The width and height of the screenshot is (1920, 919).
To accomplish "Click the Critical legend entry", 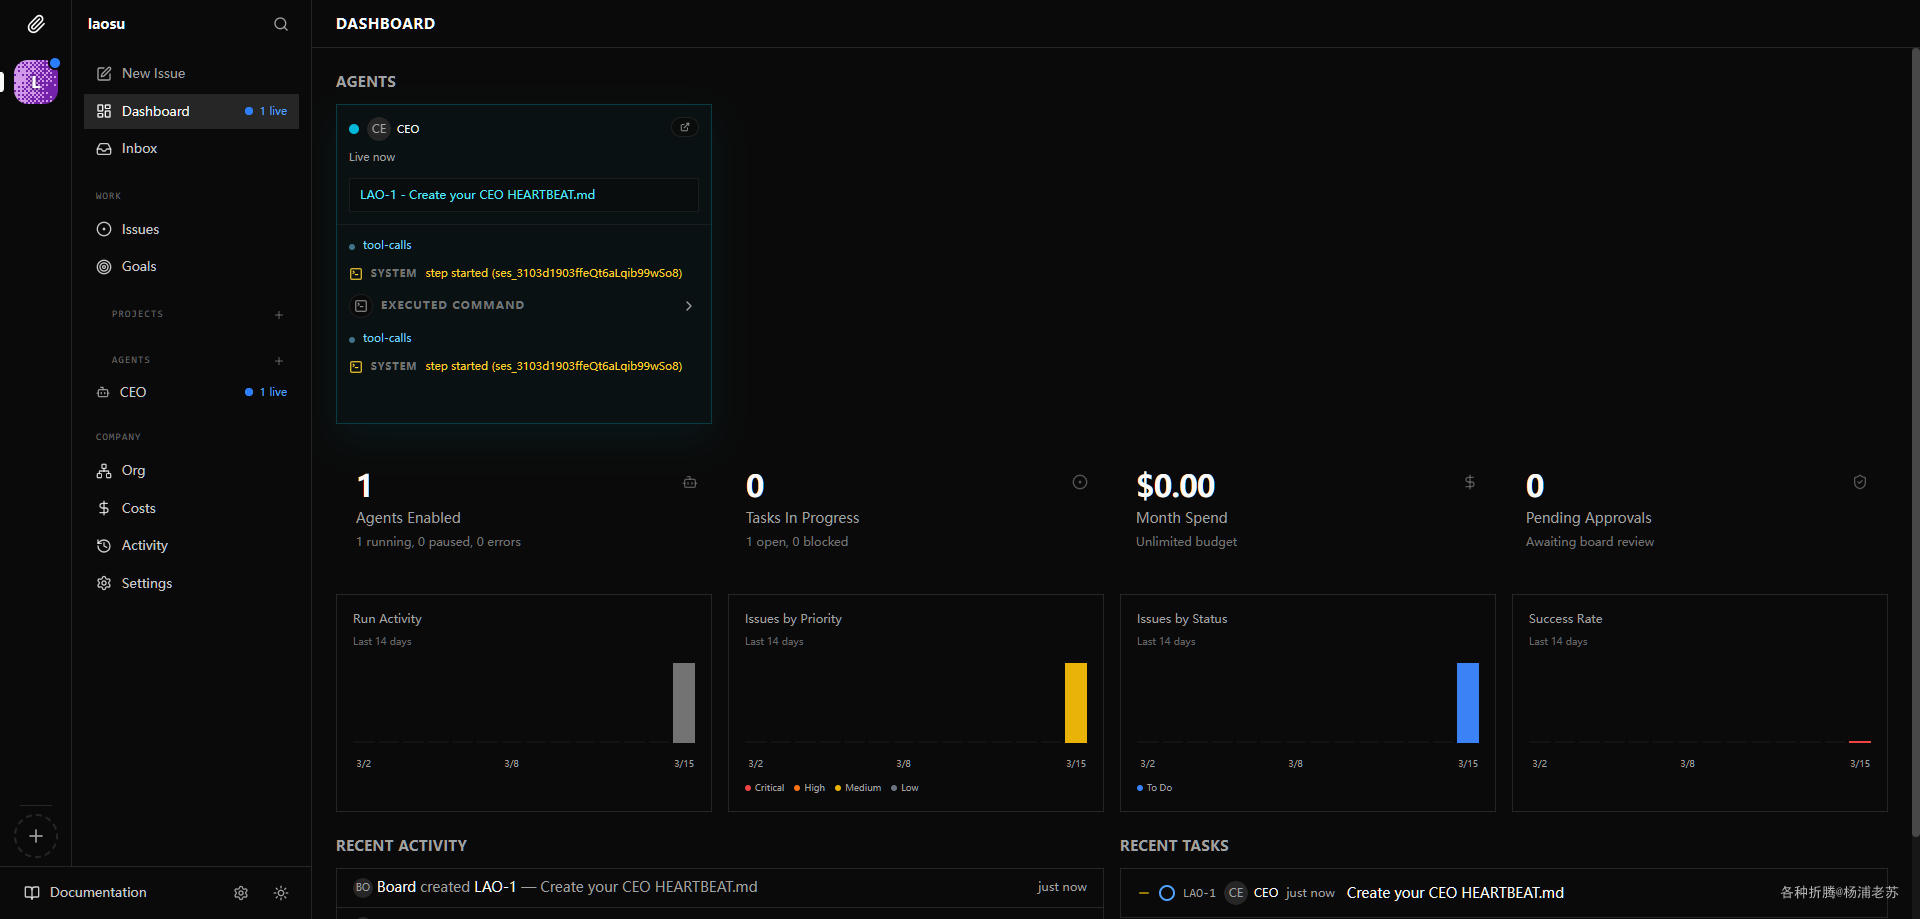I will coord(765,788).
